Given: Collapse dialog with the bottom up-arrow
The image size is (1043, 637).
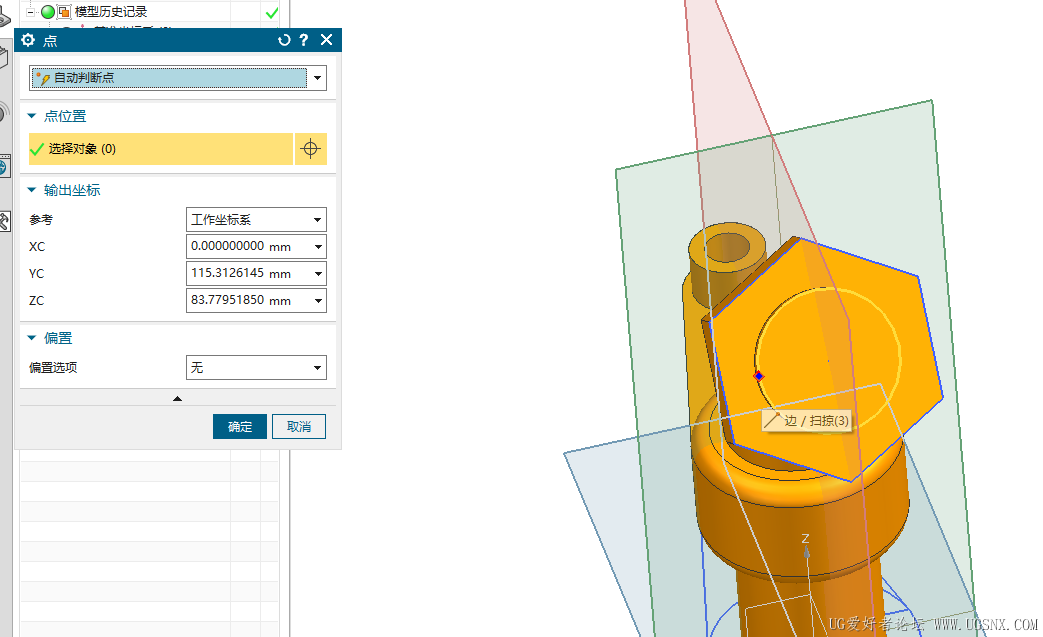Looking at the screenshot, I should point(178,398).
